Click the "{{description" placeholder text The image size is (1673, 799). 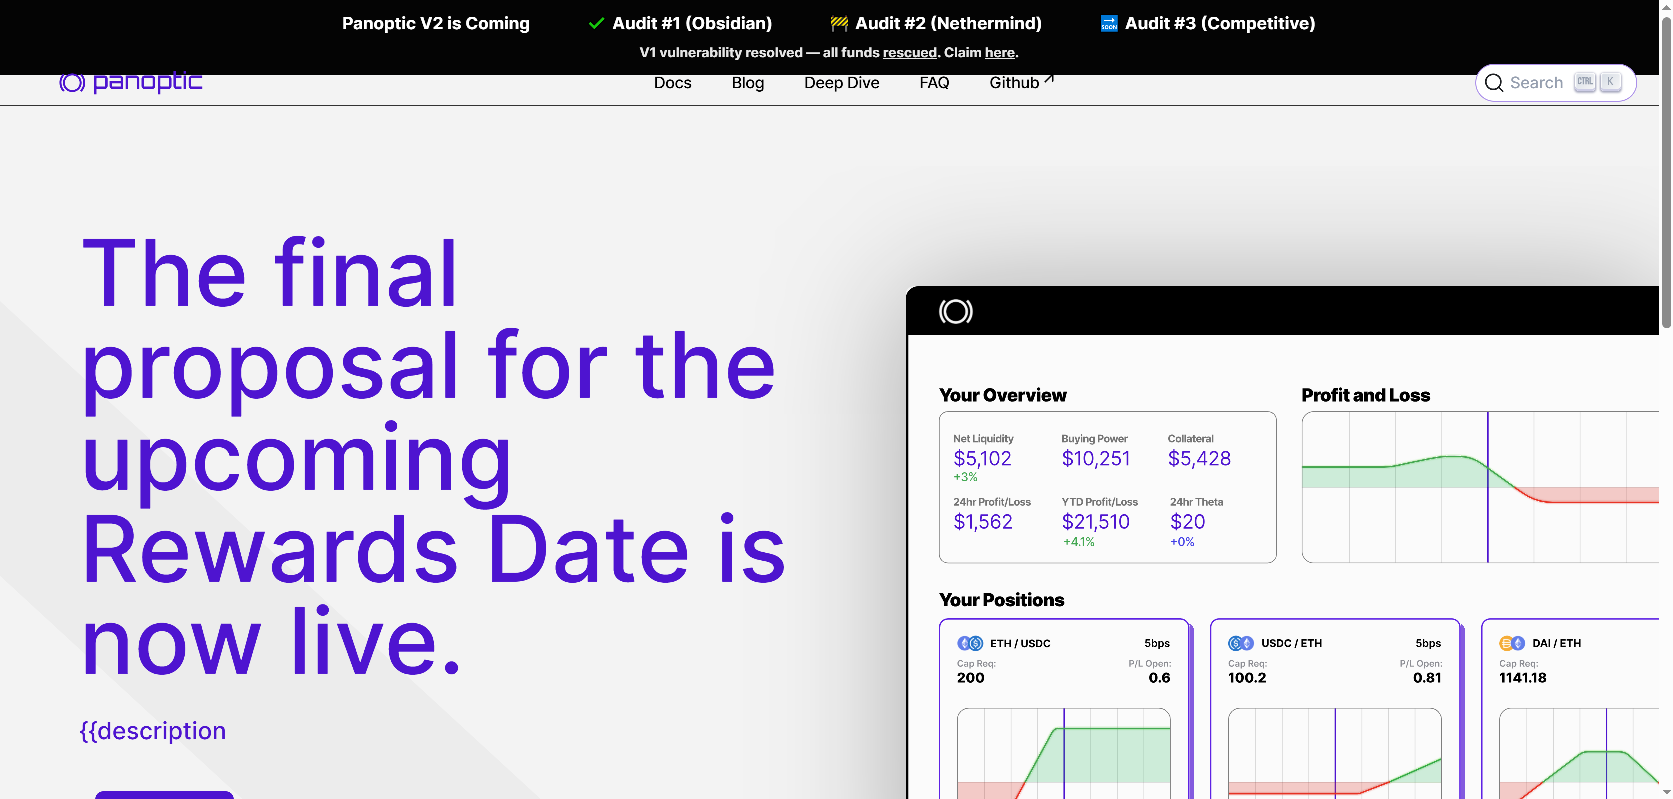click(153, 731)
